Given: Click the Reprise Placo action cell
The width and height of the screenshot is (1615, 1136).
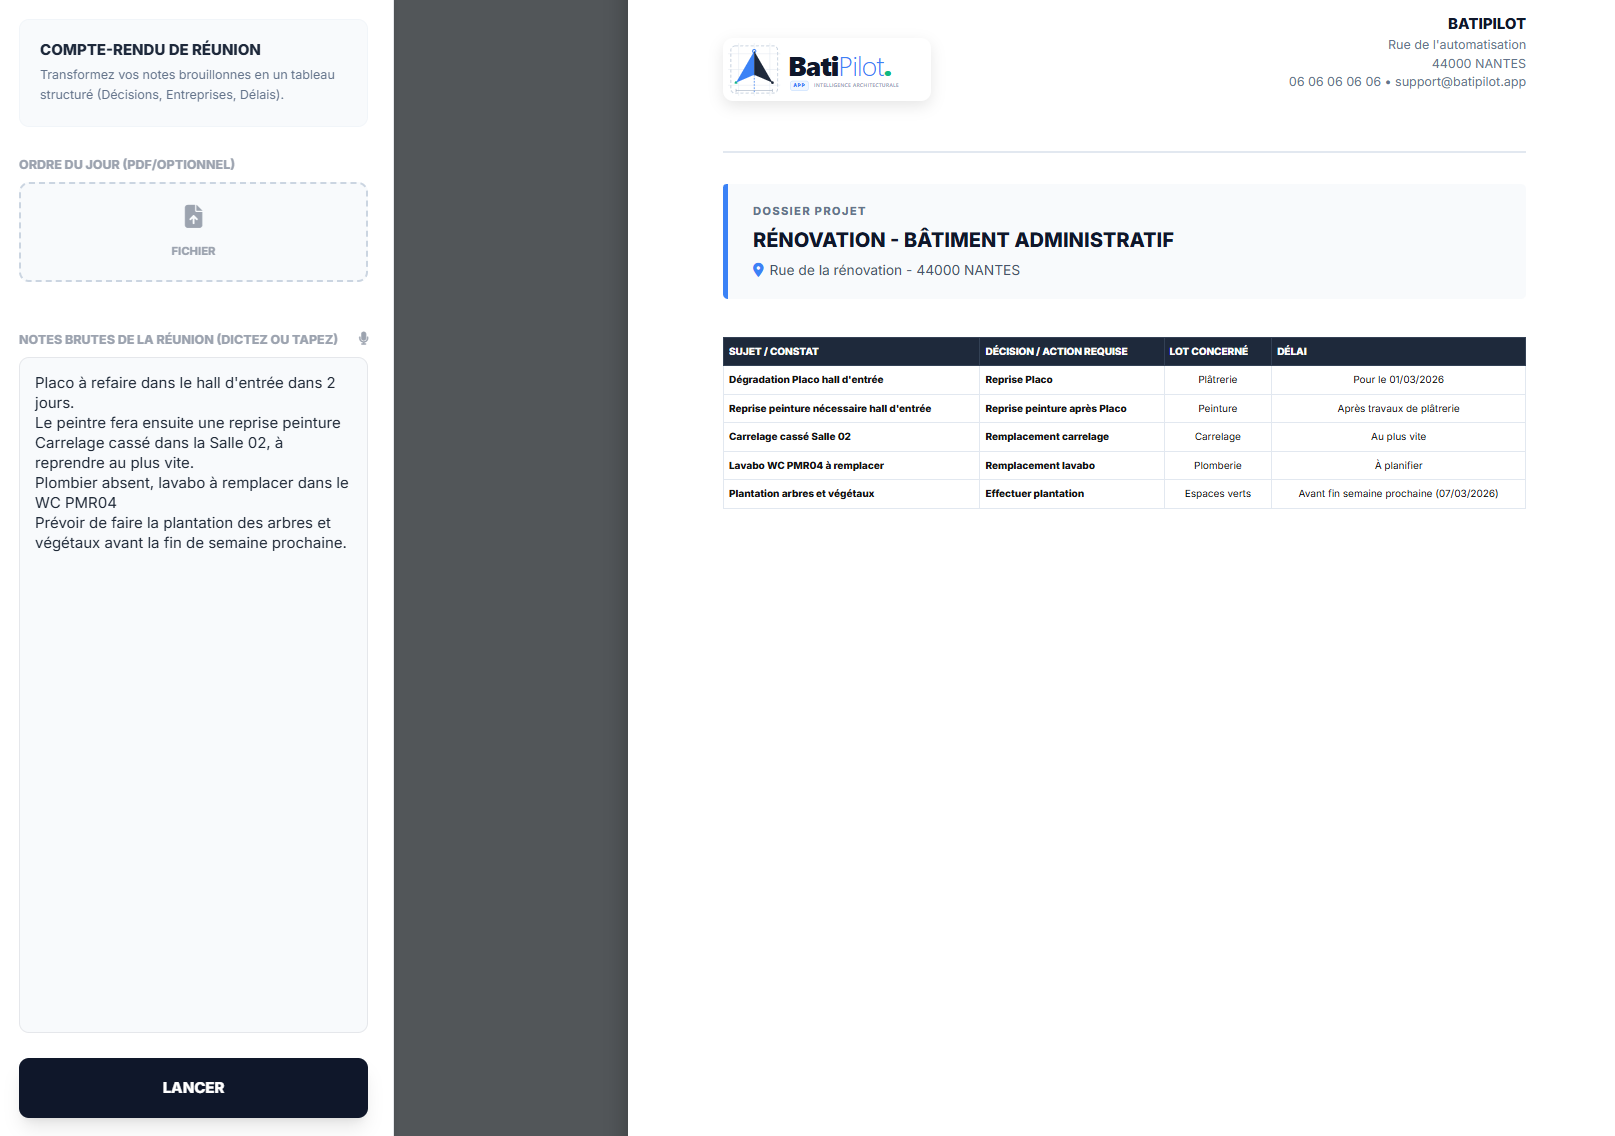Looking at the screenshot, I should pos(1018,380).
